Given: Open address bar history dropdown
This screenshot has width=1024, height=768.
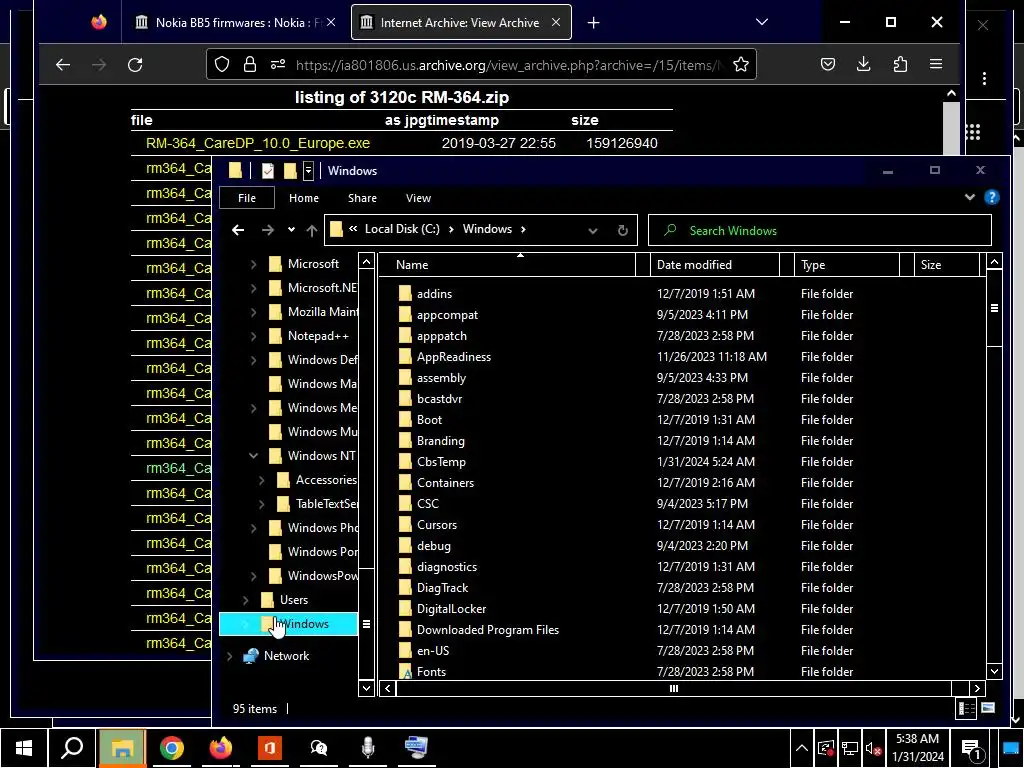Looking at the screenshot, I should tap(592, 230).
